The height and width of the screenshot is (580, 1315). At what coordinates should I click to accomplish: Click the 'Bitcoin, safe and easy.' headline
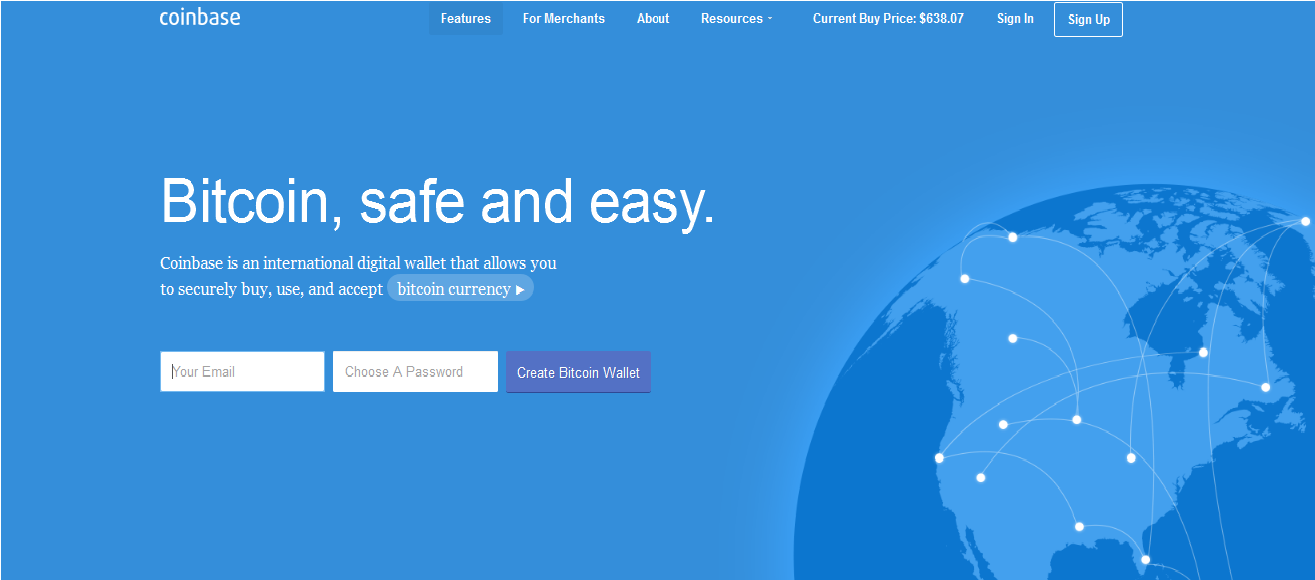(x=438, y=202)
